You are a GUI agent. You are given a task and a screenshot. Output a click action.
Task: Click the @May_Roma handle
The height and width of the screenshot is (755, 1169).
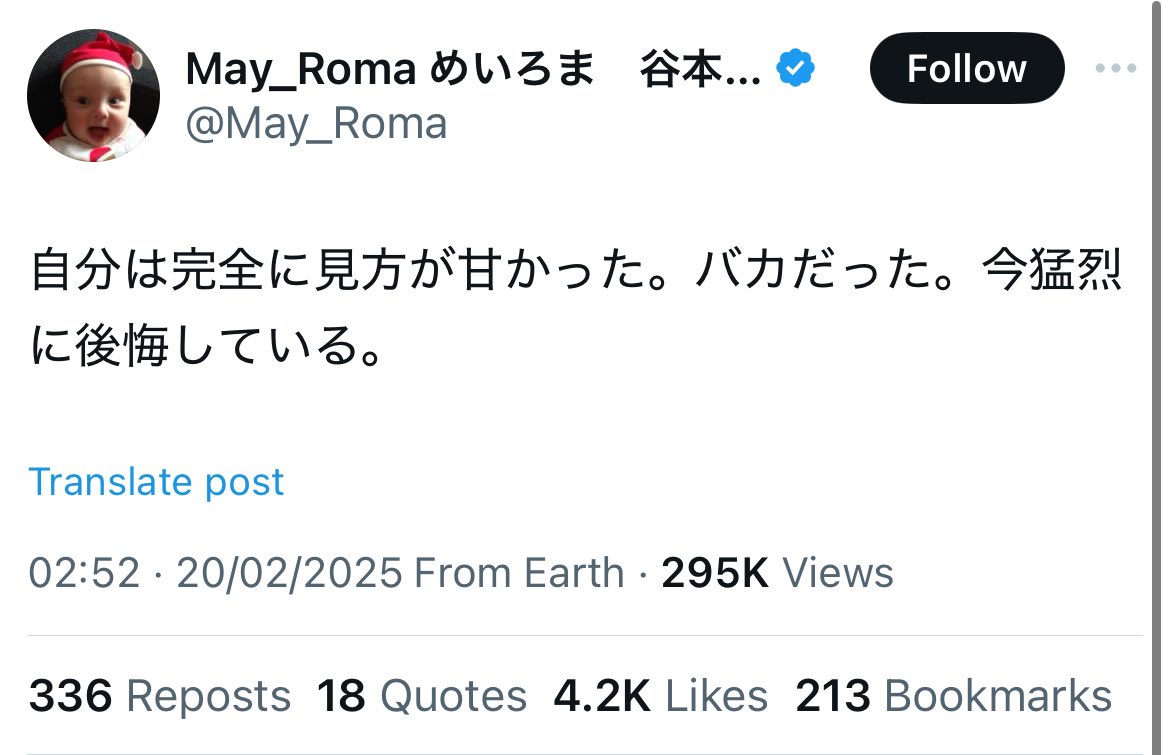tap(316, 123)
